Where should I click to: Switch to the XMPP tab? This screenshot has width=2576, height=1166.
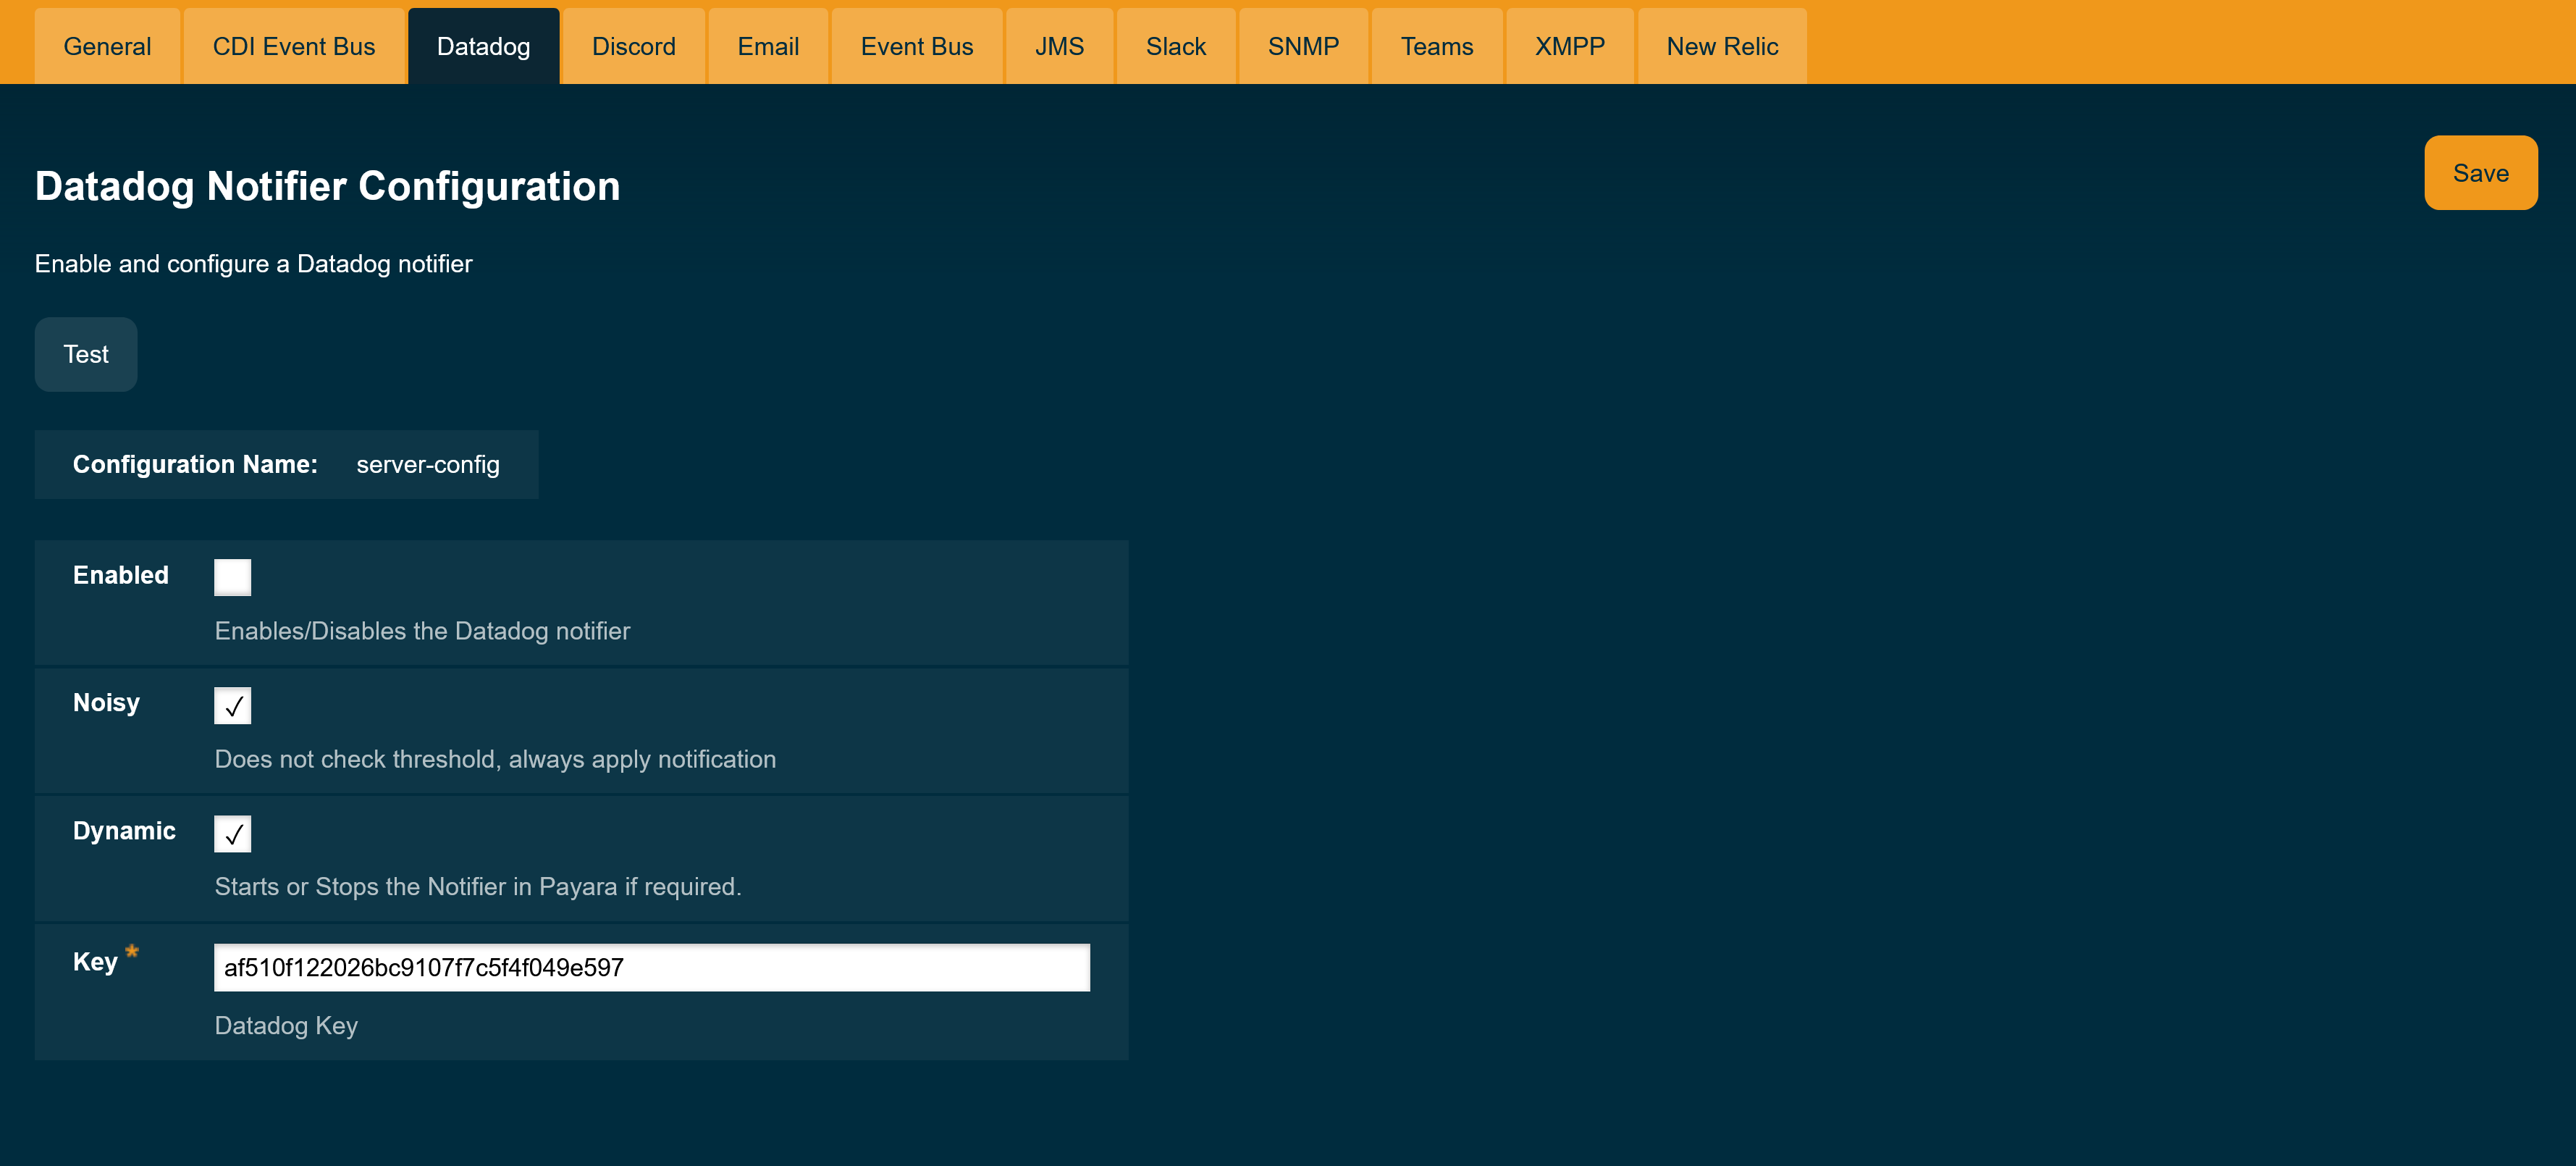(x=1569, y=45)
